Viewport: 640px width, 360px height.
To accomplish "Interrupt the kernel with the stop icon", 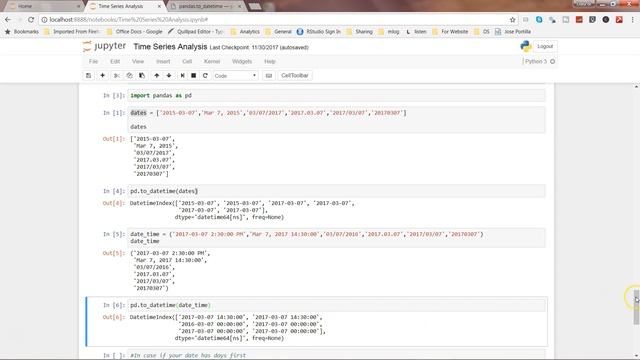I will [193, 76].
